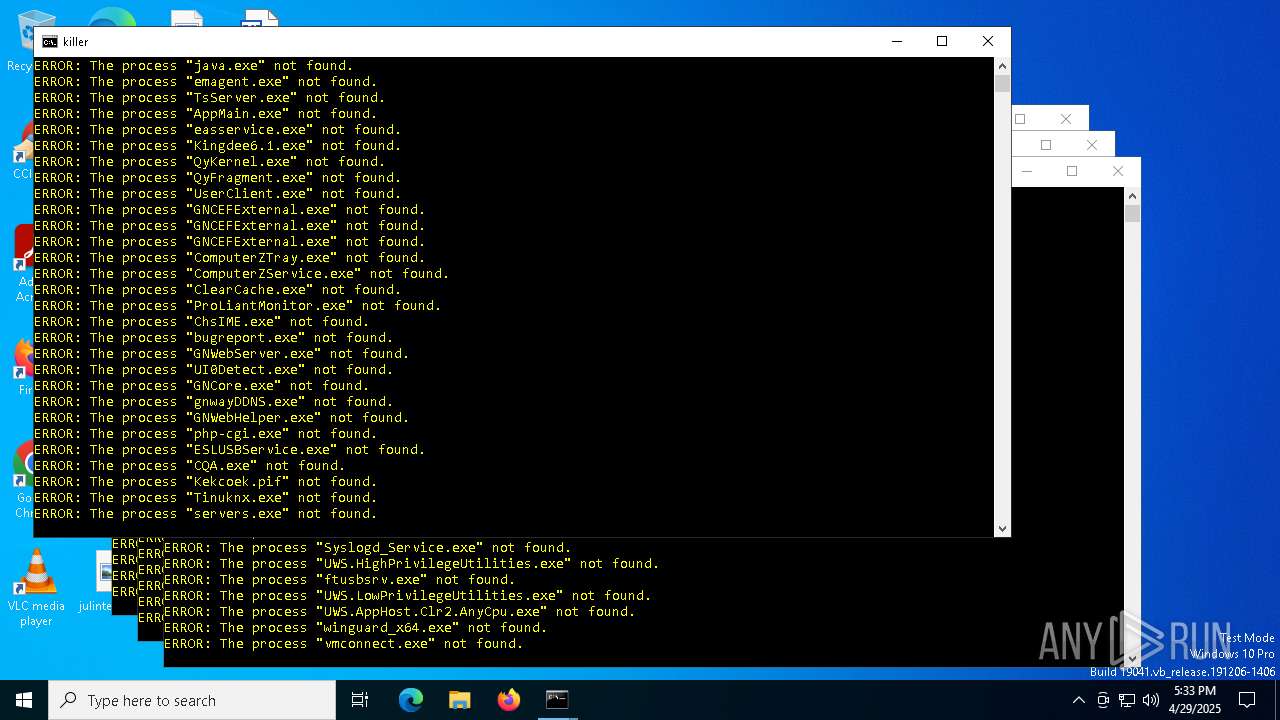Image resolution: width=1280 pixels, height=720 pixels.
Task: Click the taskbar search box
Action: (x=192, y=700)
